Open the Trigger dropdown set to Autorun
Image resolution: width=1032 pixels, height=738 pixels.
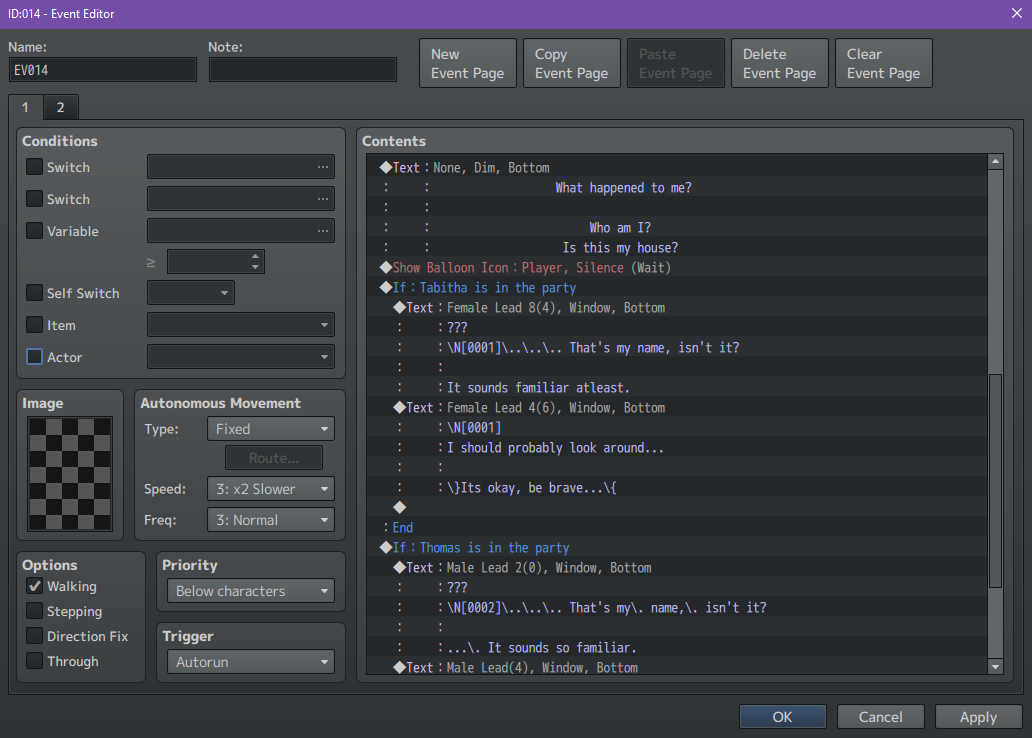pyautogui.click(x=251, y=662)
